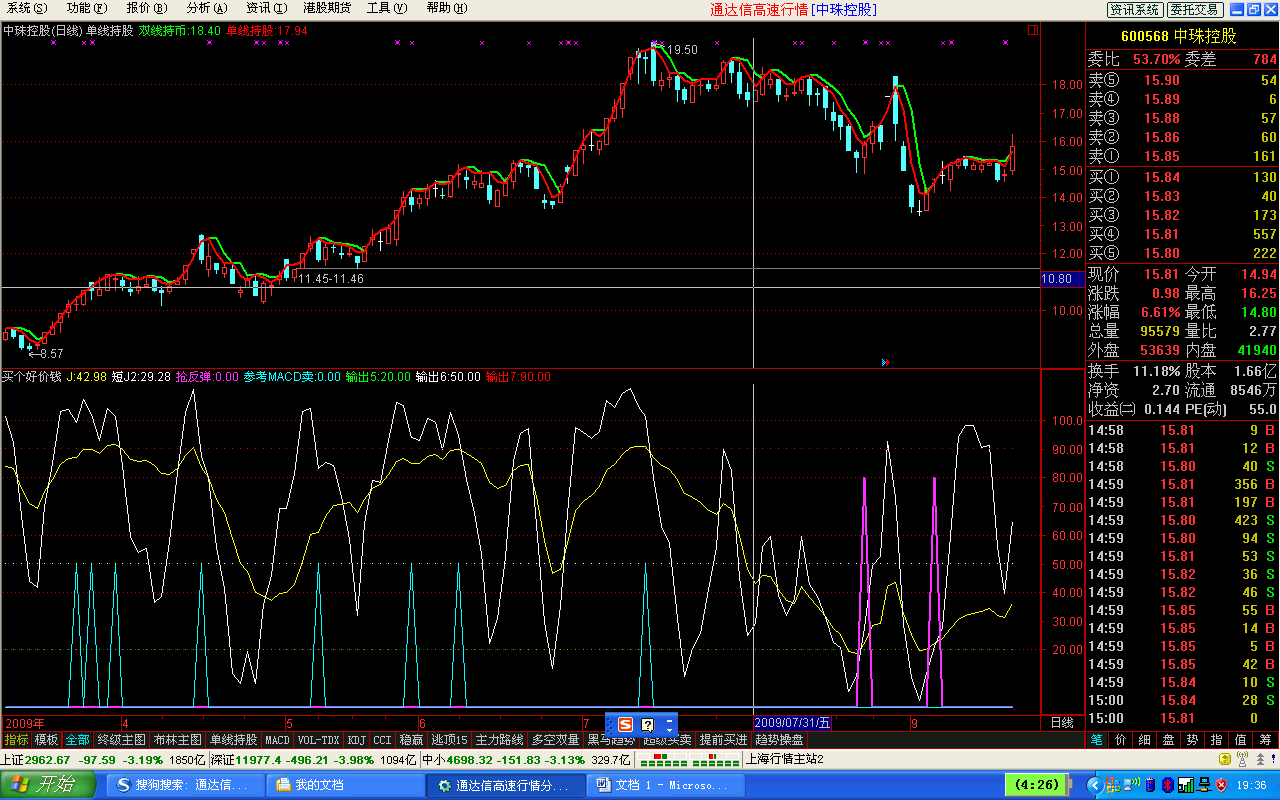Screen dimensions: 1280x800
Task: Click the 2009/07/31 date marker on timeline
Action: click(x=793, y=722)
